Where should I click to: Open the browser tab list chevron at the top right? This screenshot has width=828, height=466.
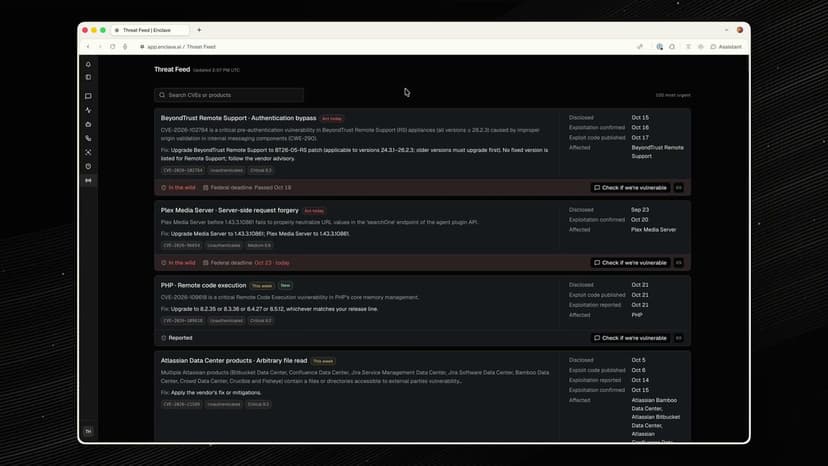click(x=727, y=30)
